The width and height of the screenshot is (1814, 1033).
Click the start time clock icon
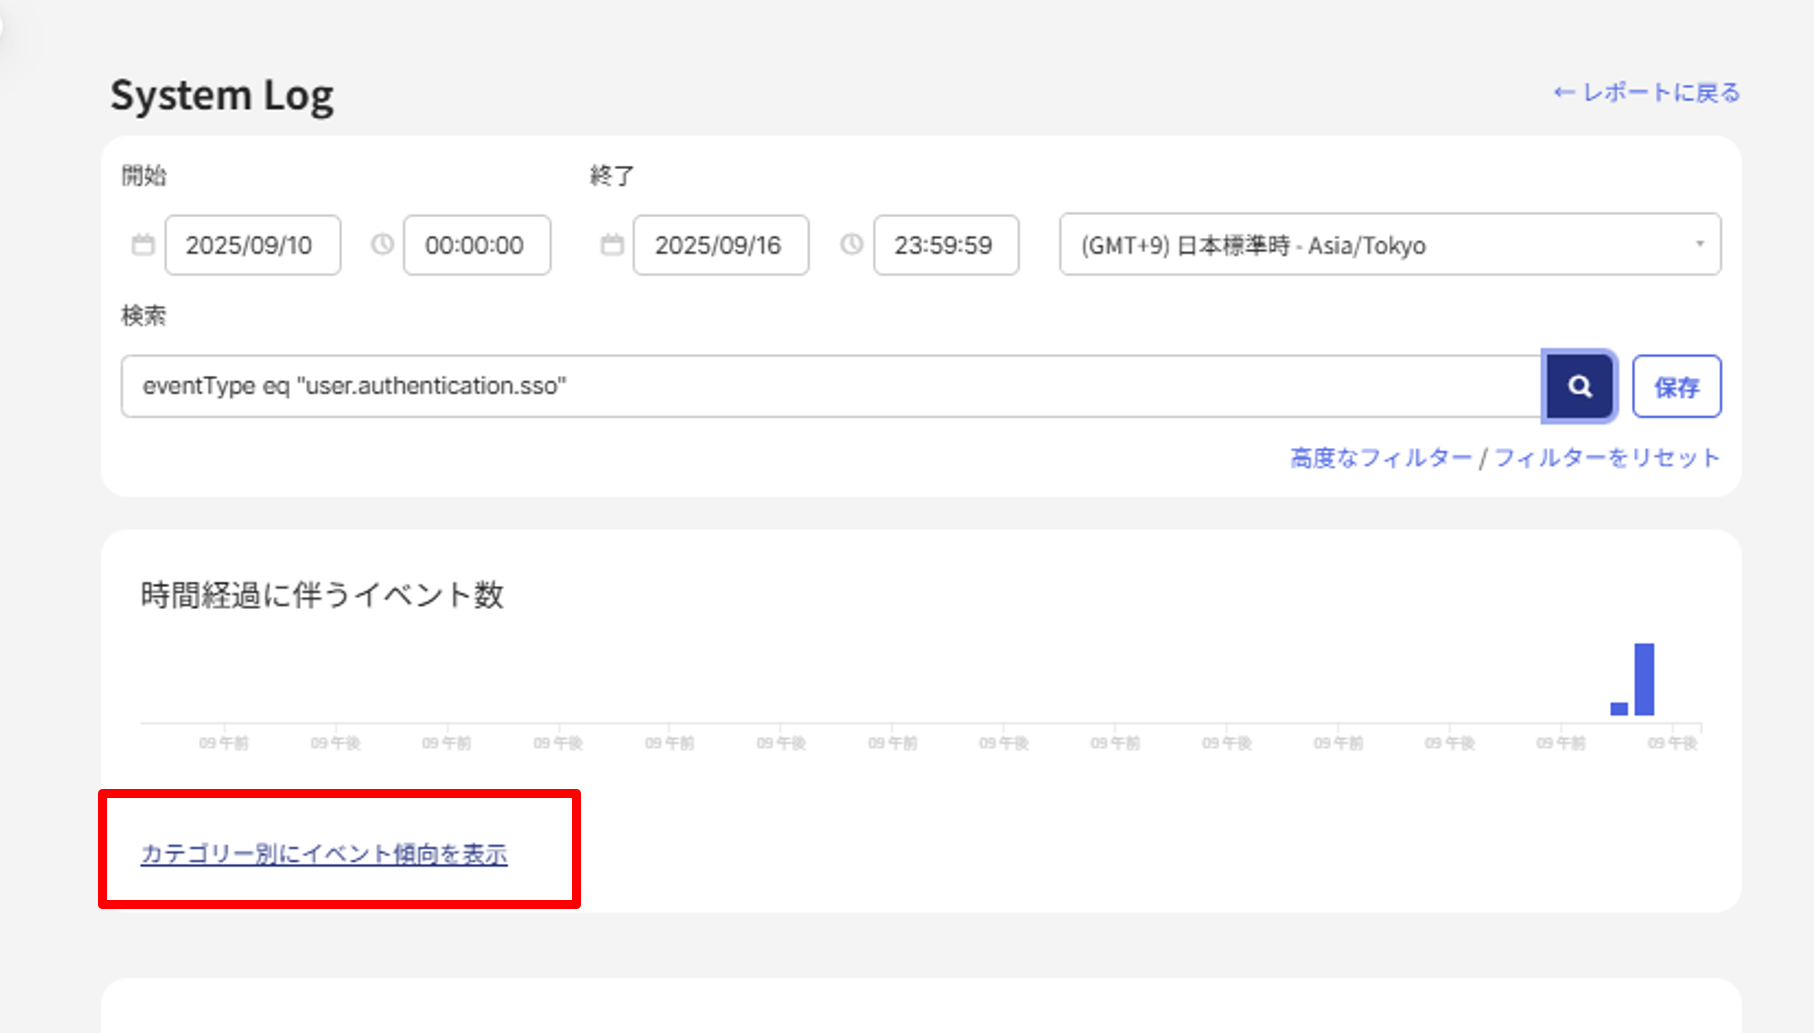(382, 245)
